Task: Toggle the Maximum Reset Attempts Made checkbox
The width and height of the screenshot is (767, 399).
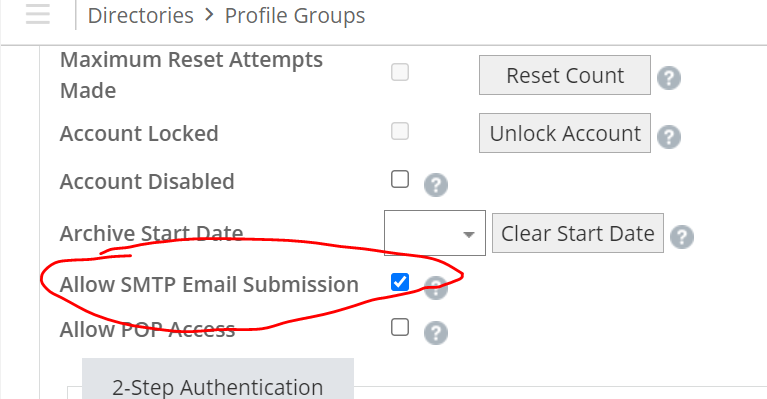Action: tap(400, 72)
